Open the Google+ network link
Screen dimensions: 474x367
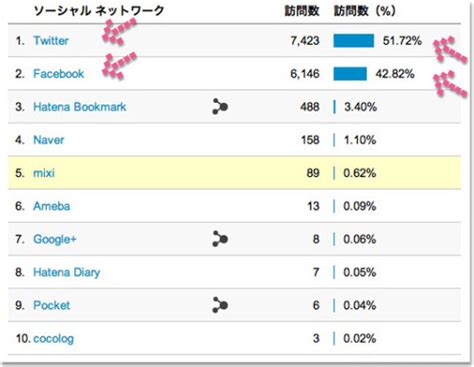[55, 239]
